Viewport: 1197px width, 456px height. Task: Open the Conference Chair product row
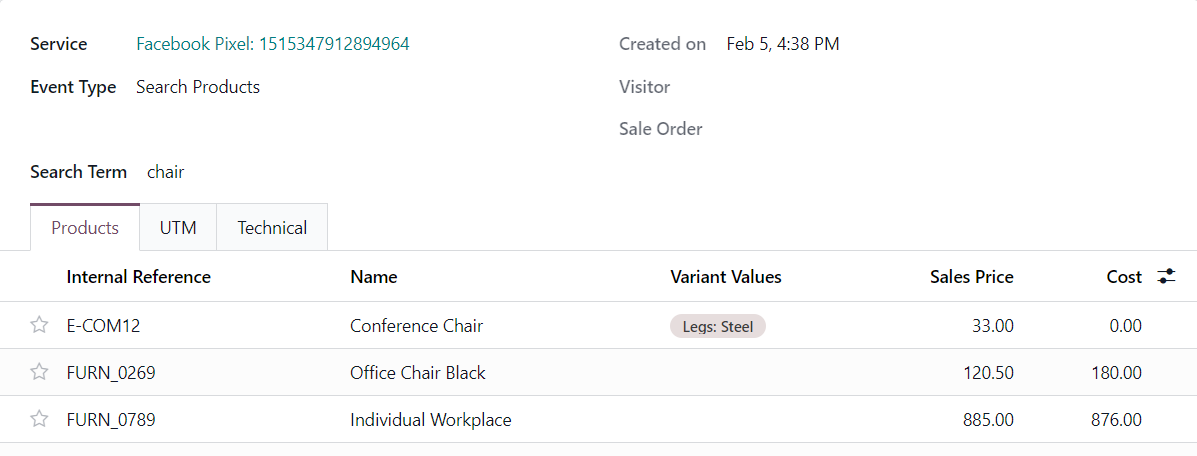point(416,326)
